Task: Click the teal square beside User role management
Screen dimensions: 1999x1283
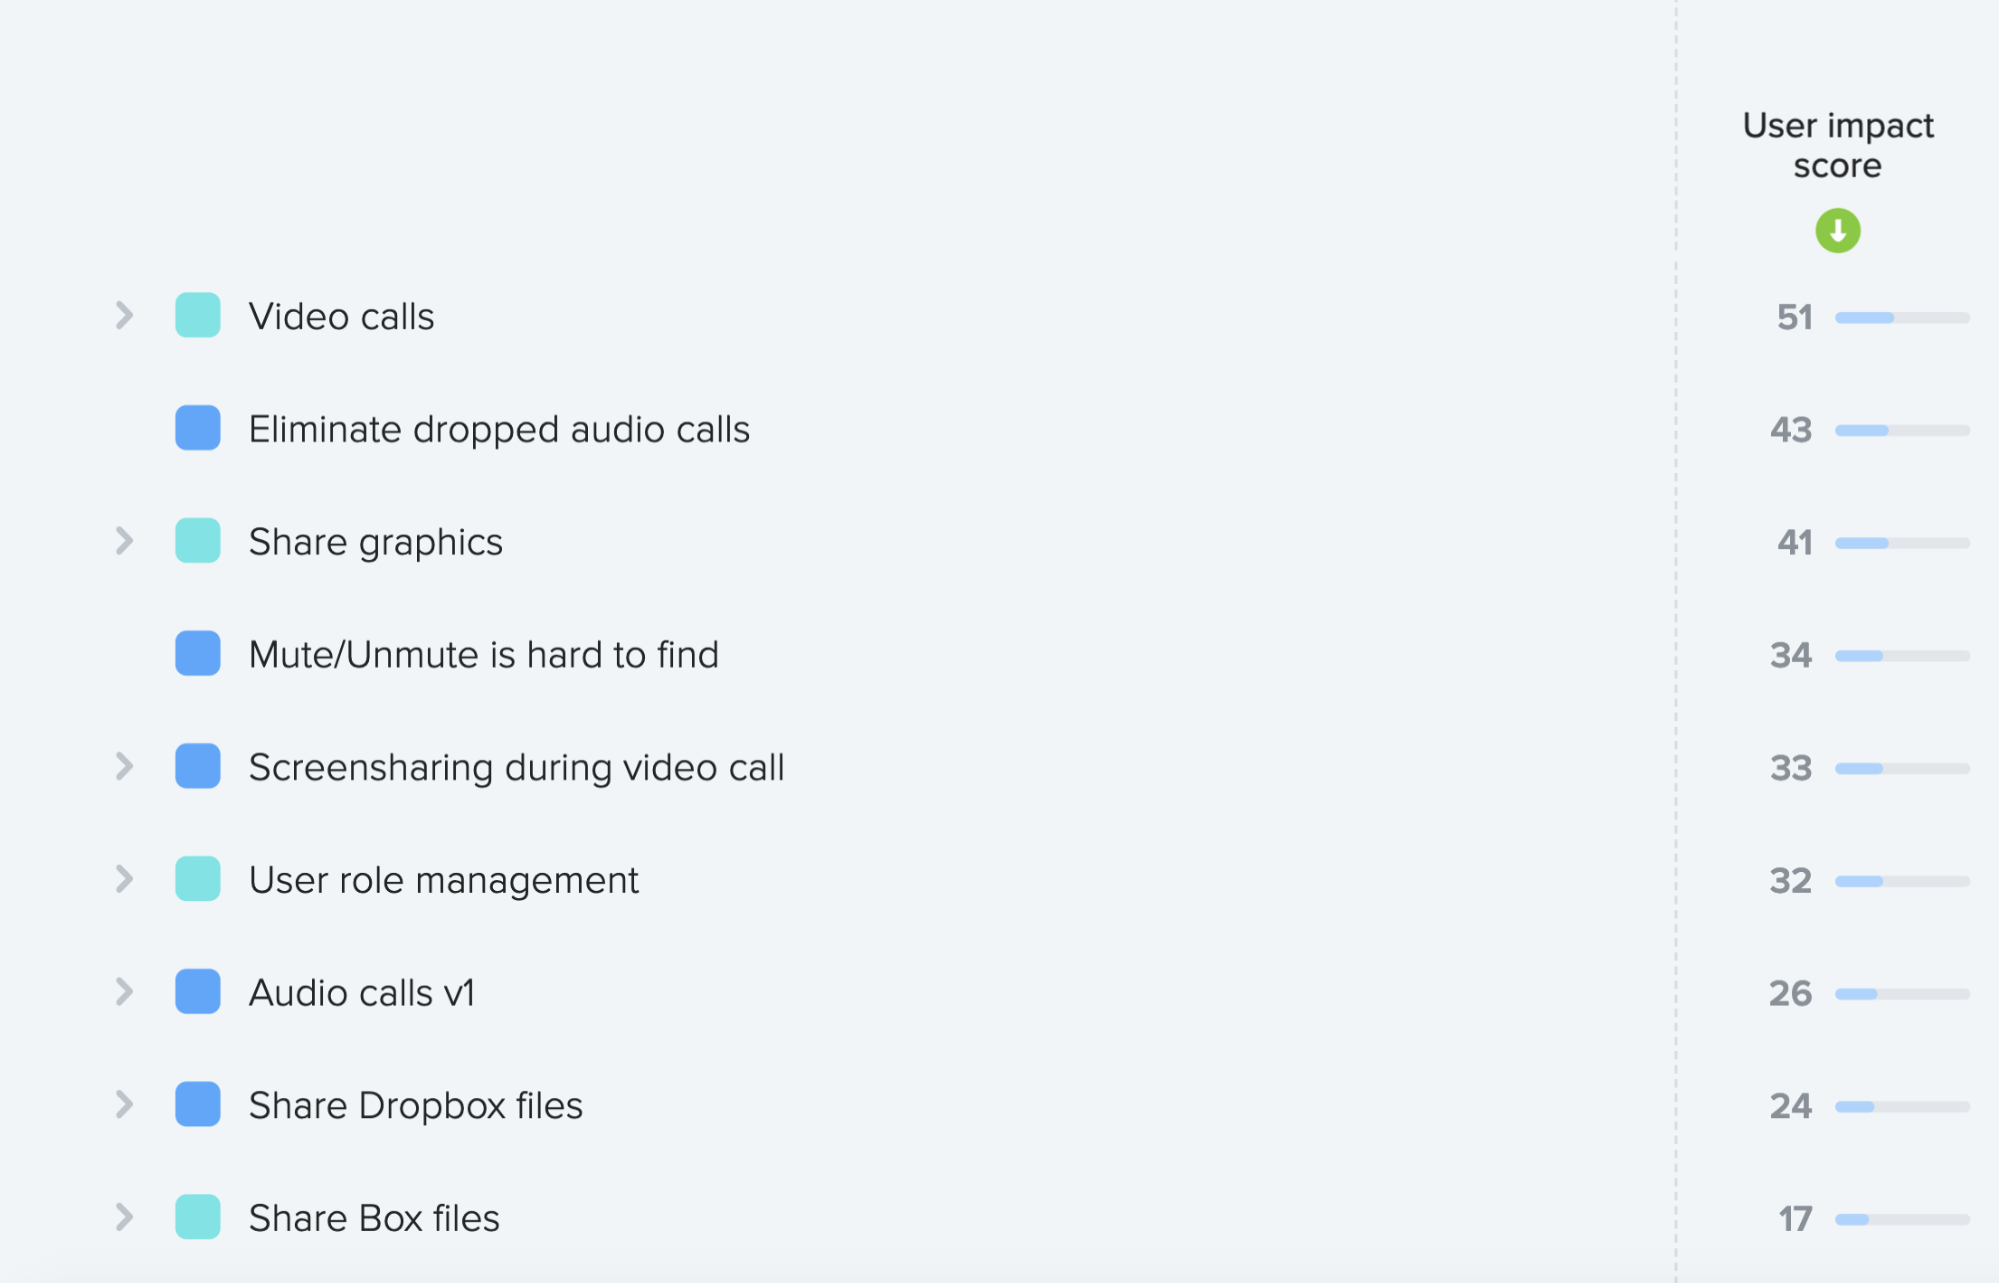Action: pos(198,879)
